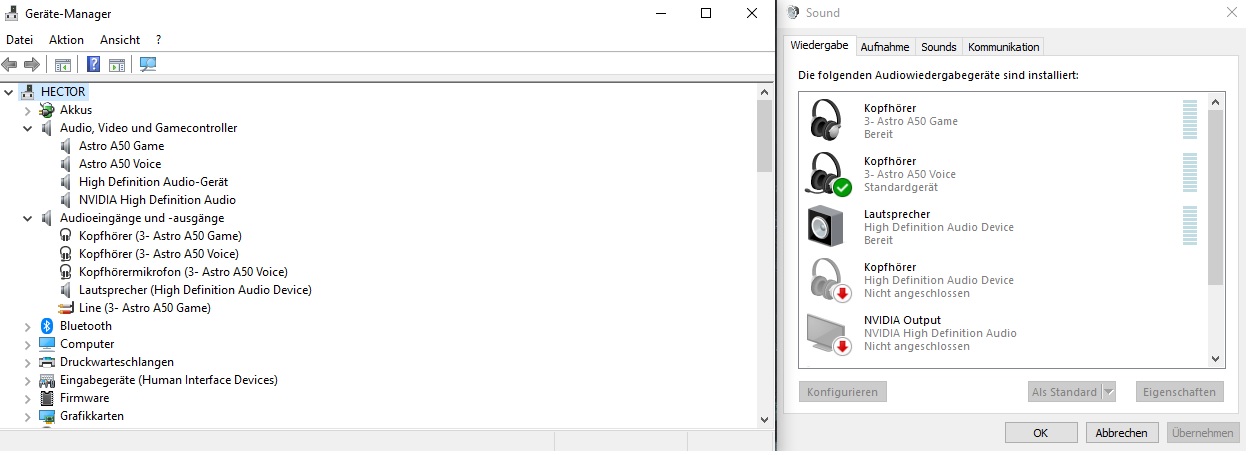Viewport: 1249px width, 455px height.
Task: Click the Astro A50 Game level meter
Action: 1190,120
